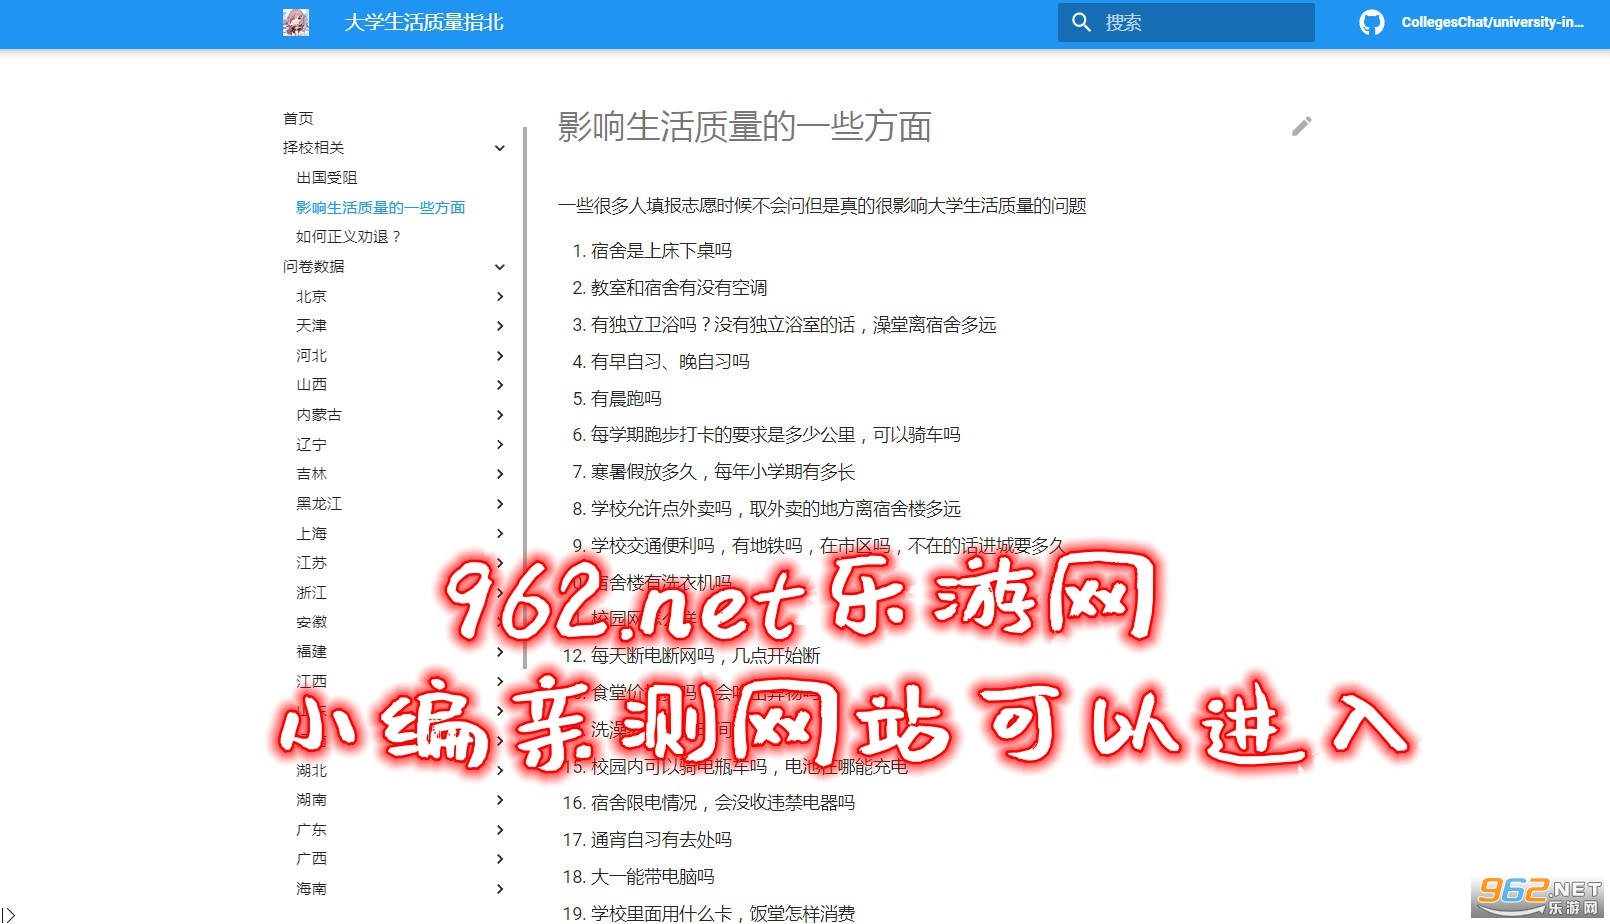Viewport: 1610px width, 924px height.
Task: Expand the 上海 chevron
Action: [x=500, y=534]
